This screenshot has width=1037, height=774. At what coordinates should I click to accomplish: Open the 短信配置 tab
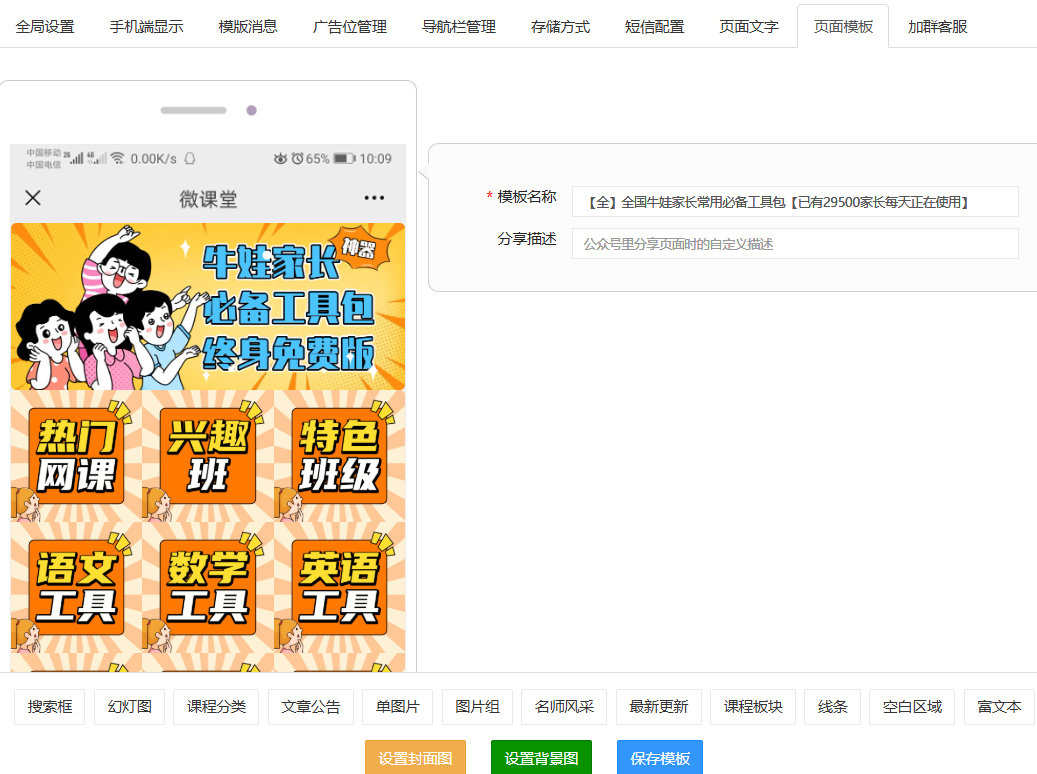pyautogui.click(x=655, y=28)
